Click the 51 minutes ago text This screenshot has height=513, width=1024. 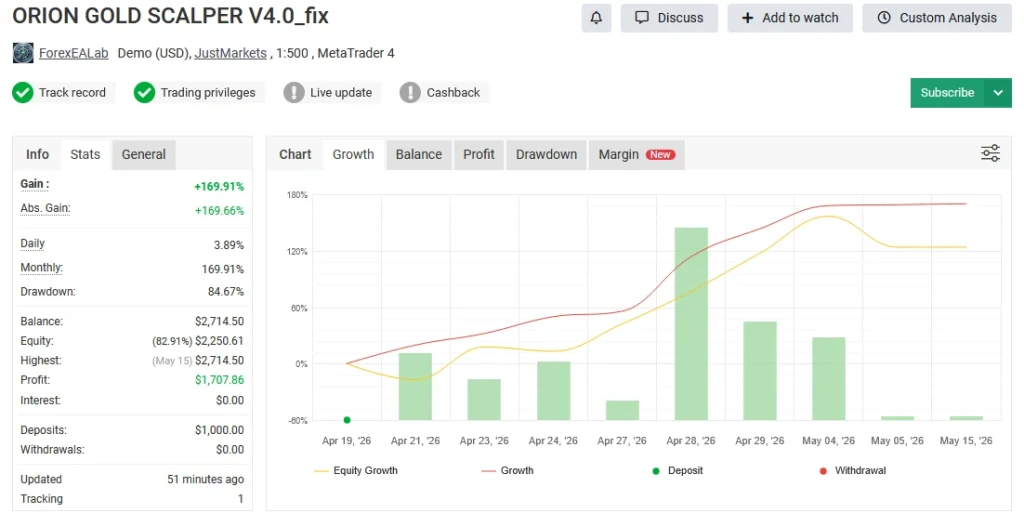206,479
